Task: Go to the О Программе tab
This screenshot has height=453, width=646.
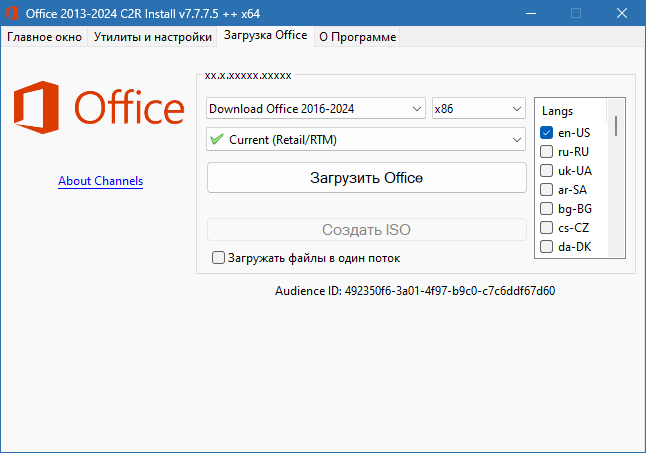Action: 357,37
